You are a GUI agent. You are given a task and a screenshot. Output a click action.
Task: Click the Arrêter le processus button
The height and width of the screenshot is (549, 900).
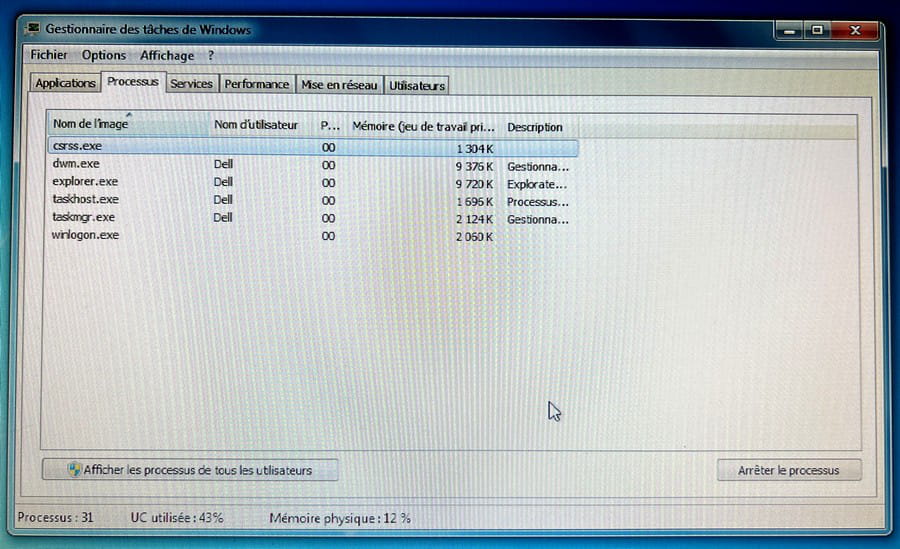pos(789,470)
